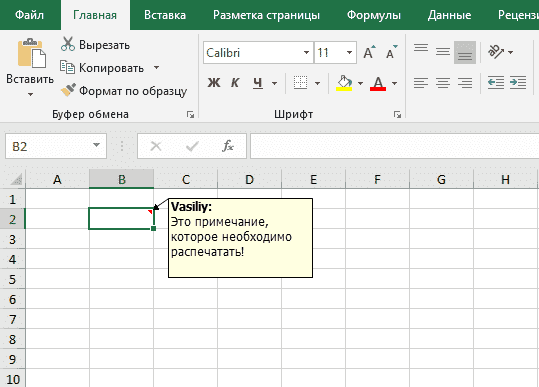Open underline style dropdown arrow
Viewport: 539px width, 387px height.
(x=274, y=83)
